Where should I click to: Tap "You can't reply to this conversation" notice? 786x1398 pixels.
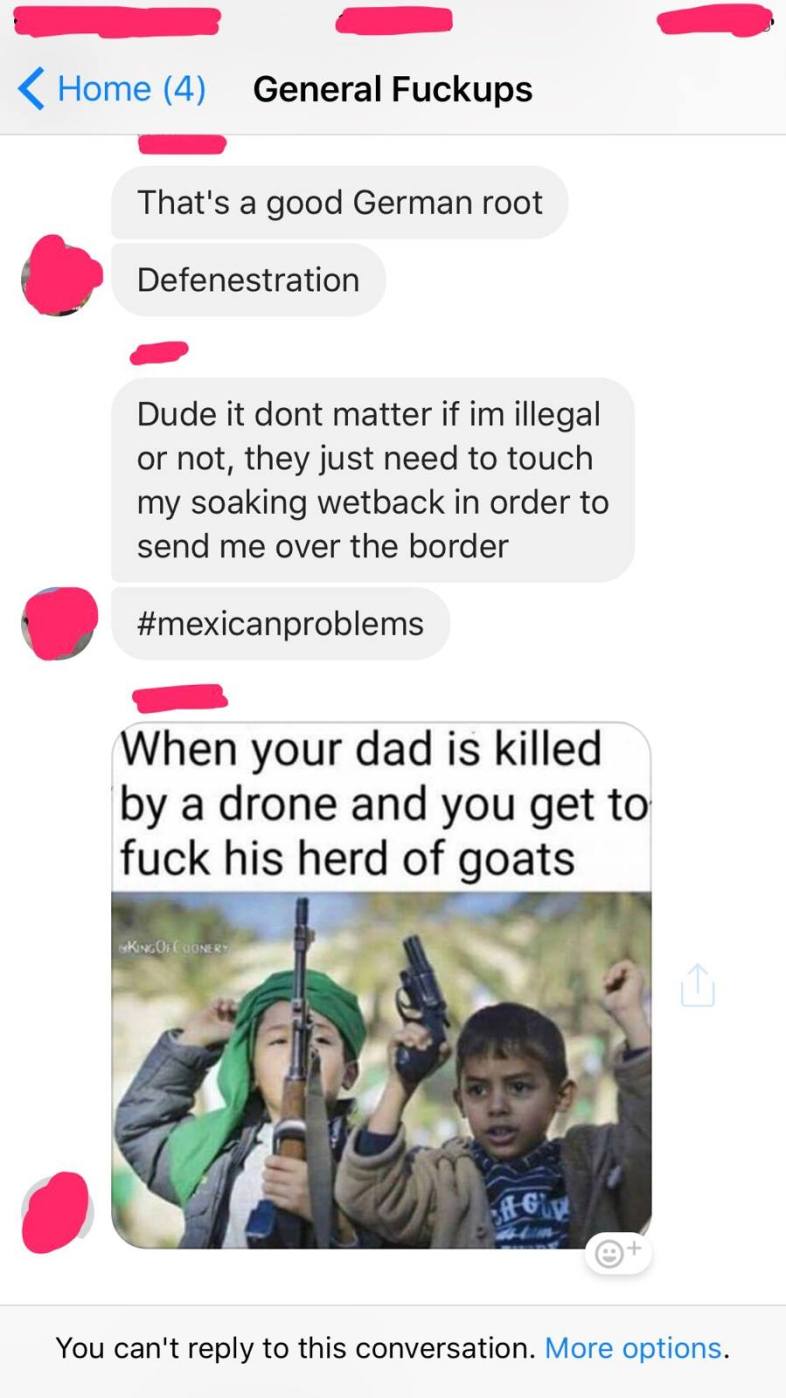296,1348
